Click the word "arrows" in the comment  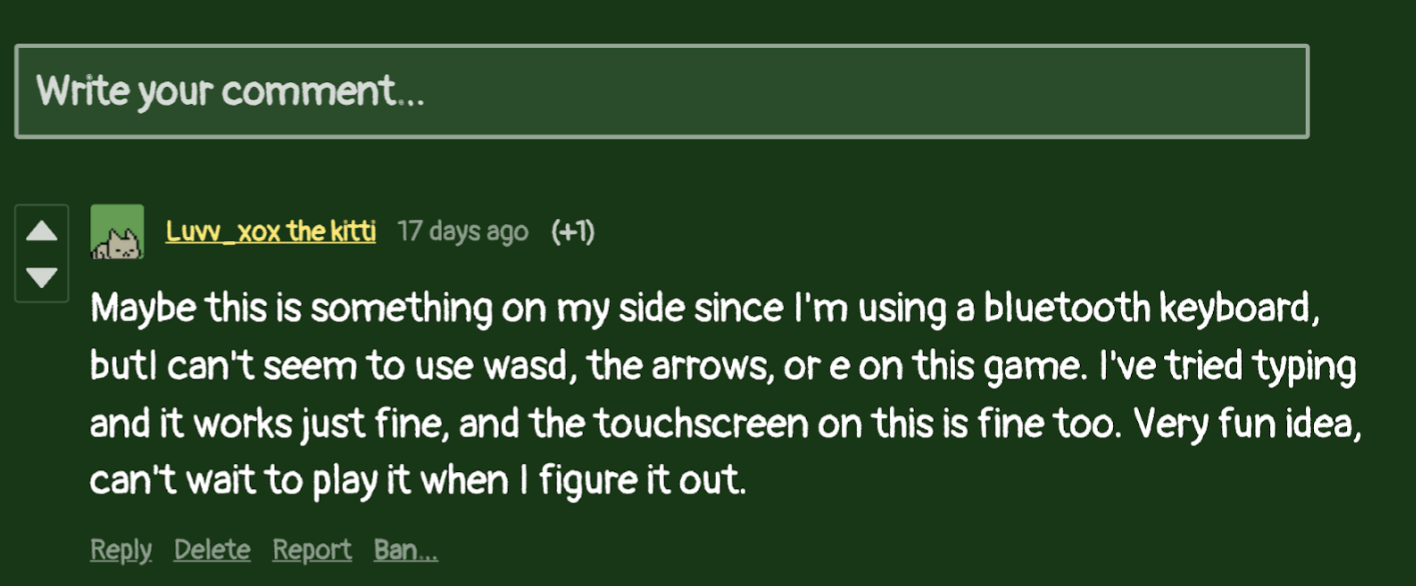coord(714,367)
